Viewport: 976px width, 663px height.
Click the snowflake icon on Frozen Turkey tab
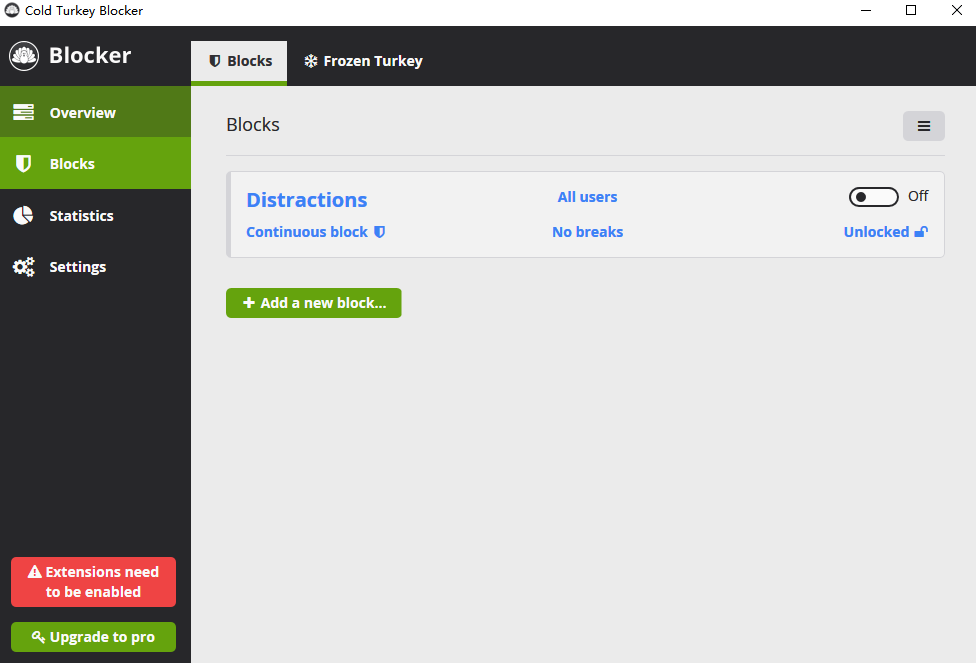[x=311, y=62]
